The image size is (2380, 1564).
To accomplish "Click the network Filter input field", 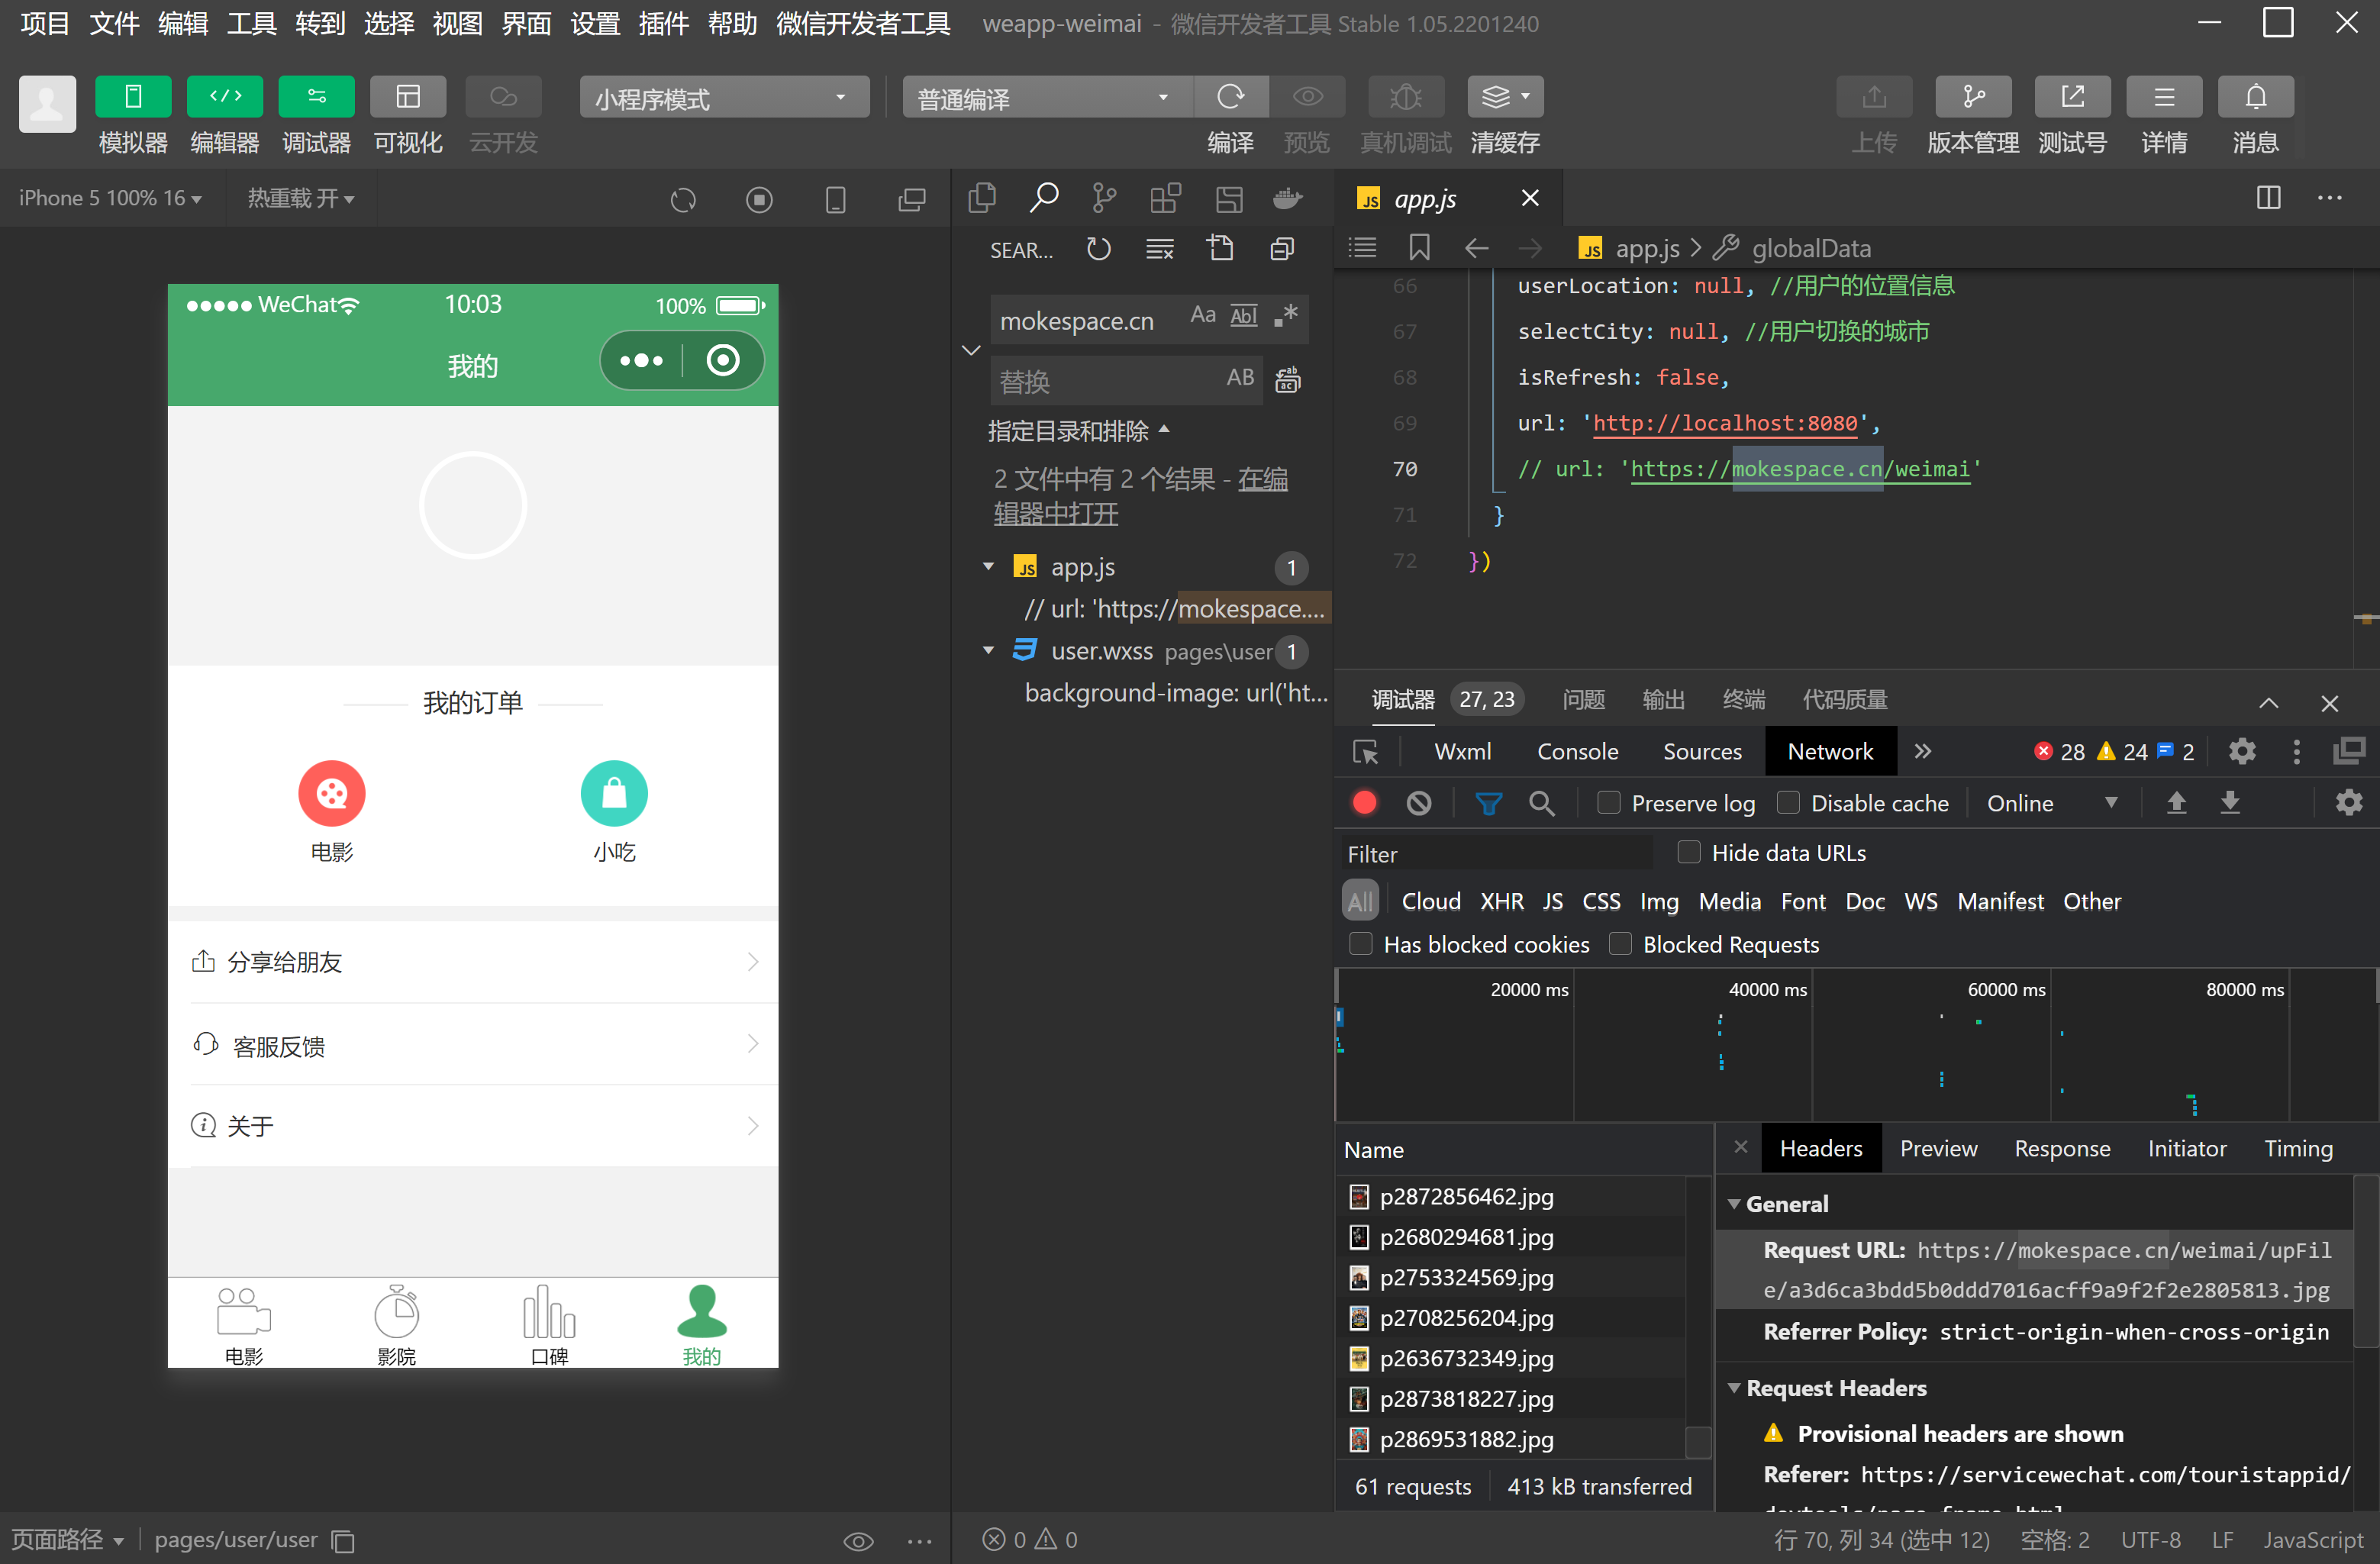I will 1495,853.
